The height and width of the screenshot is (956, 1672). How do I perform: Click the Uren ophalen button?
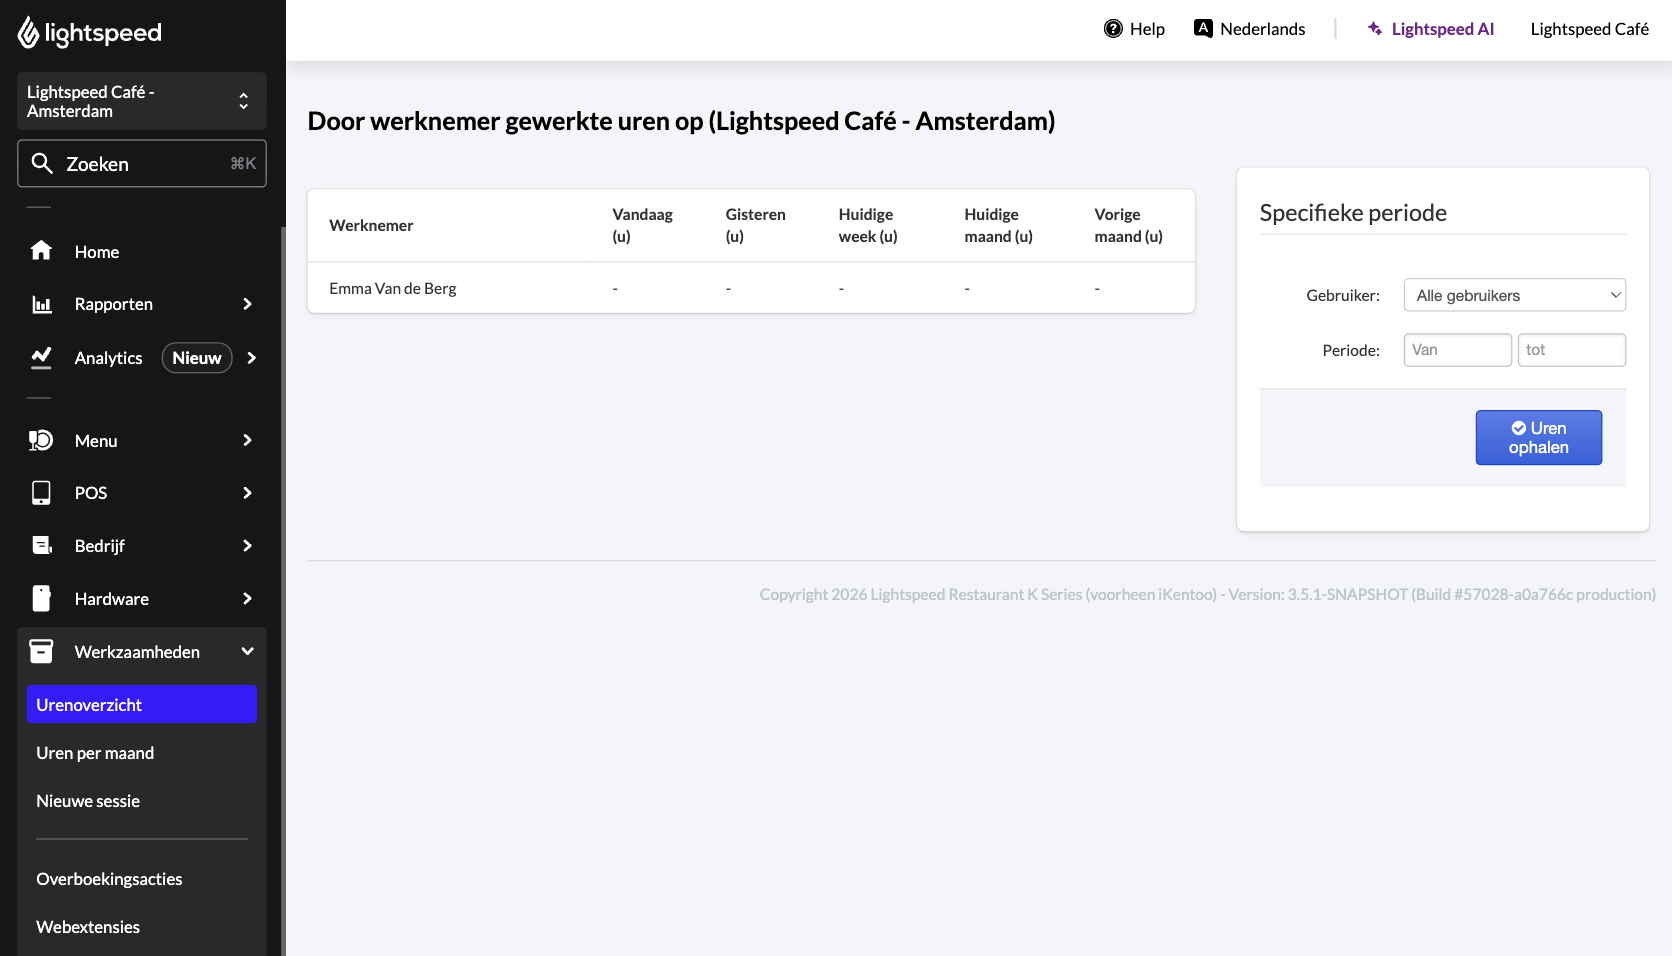(x=1538, y=438)
